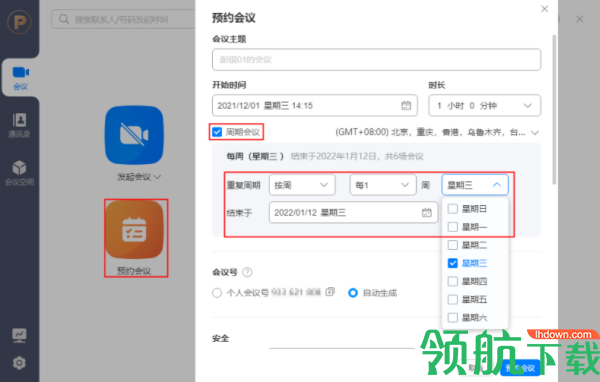Collapse the 星期三 weekday dropdown

[x=475, y=185]
